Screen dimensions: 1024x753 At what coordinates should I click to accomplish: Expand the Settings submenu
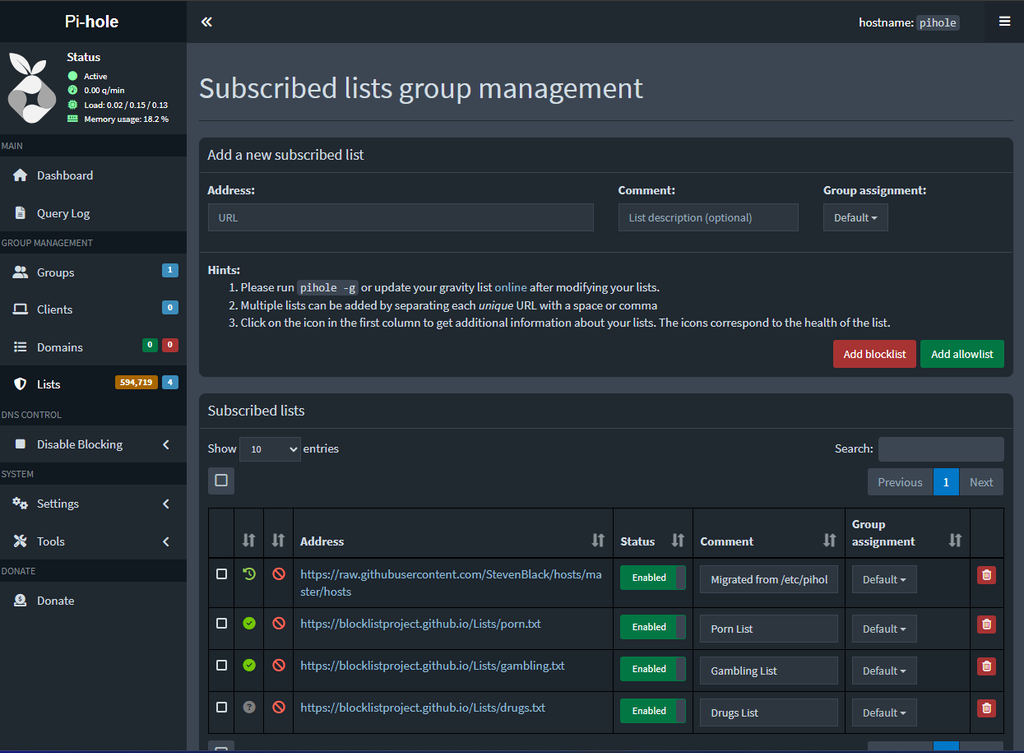(x=93, y=504)
